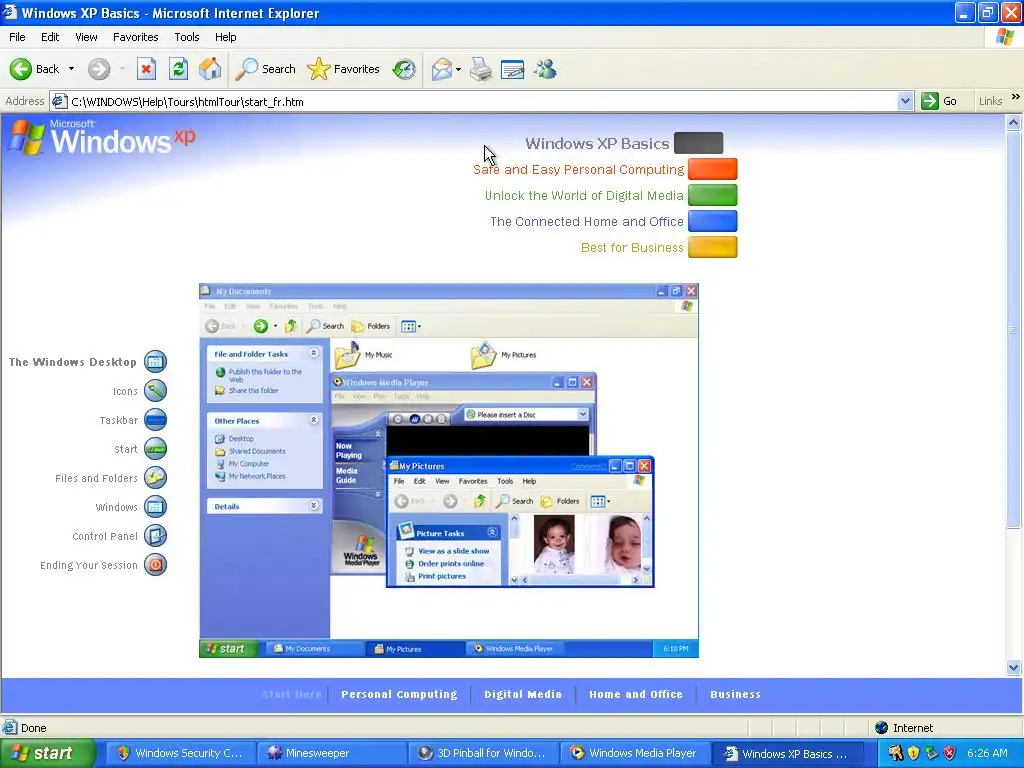This screenshot has height=768, width=1024.
Task: Click the Taskbar topic round icon
Action: click(x=155, y=420)
